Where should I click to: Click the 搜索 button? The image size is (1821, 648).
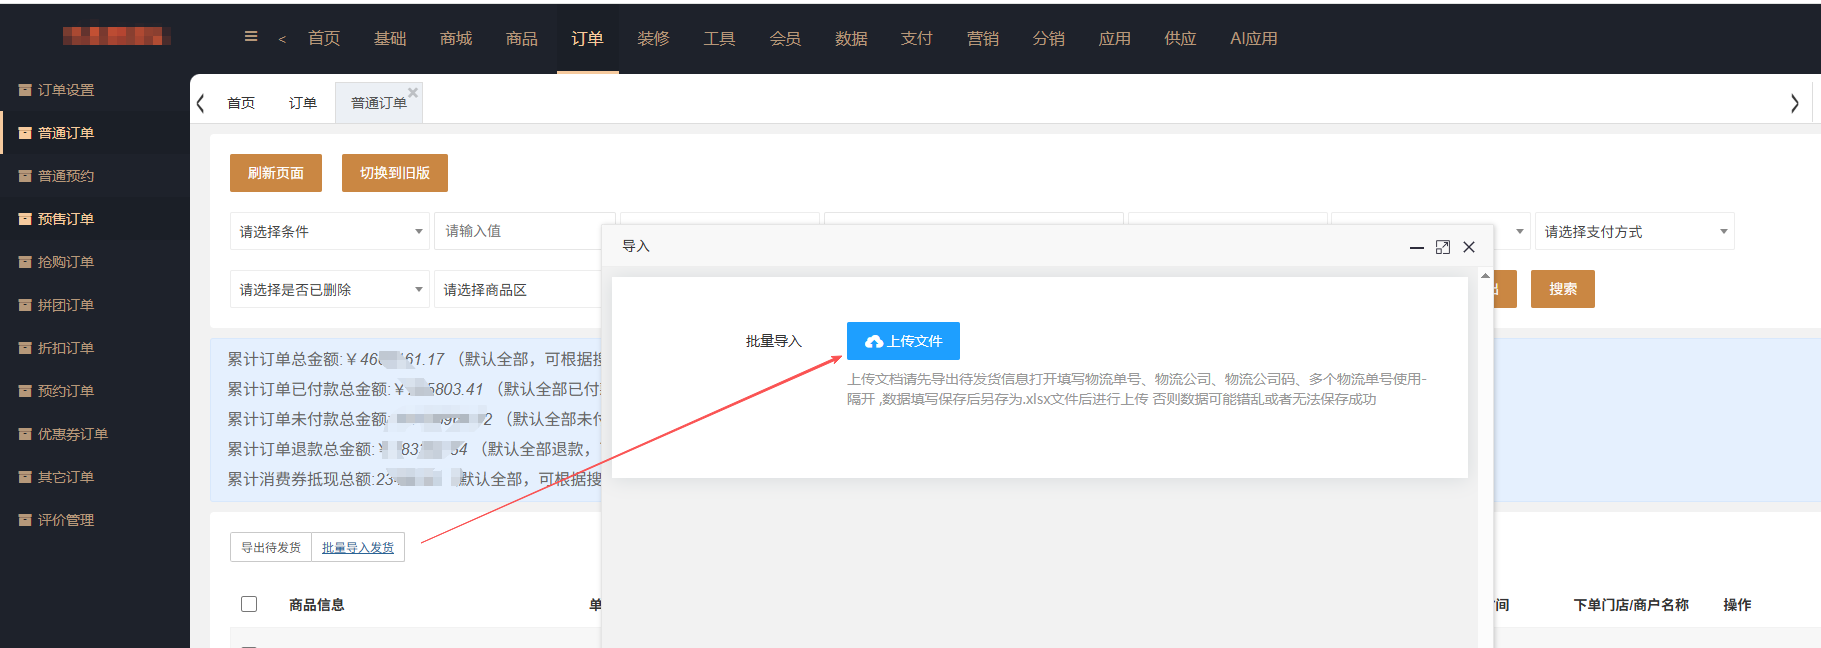click(x=1562, y=289)
